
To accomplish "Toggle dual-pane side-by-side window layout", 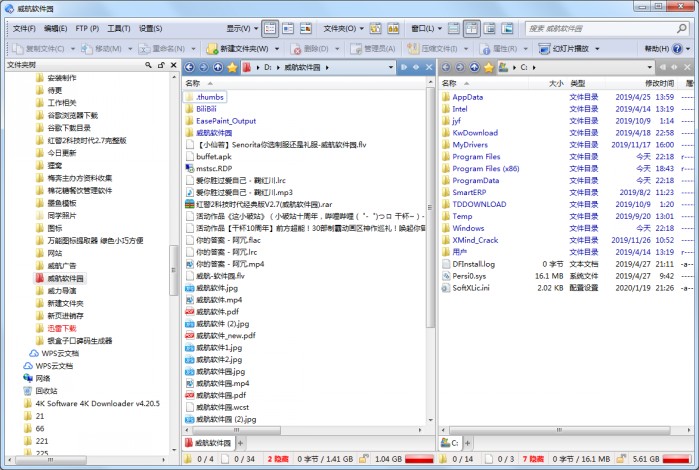I will tap(471, 29).
